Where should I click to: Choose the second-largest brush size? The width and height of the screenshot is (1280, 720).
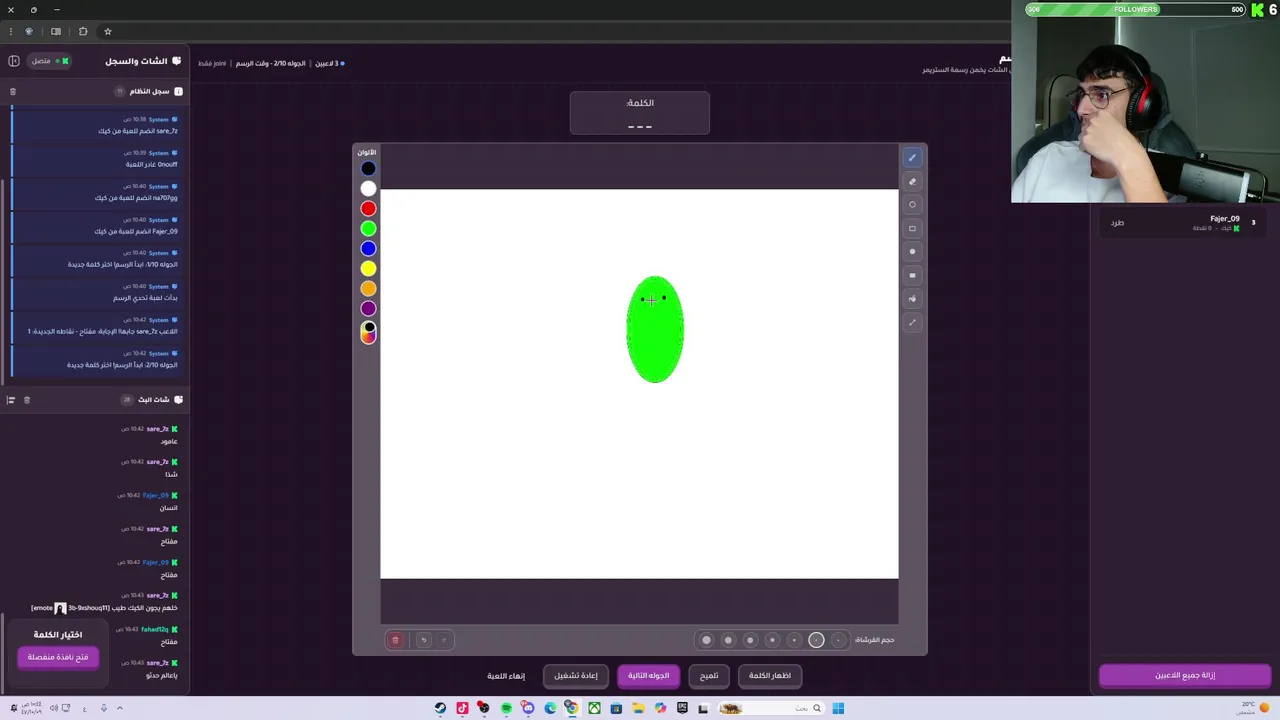[728, 640]
